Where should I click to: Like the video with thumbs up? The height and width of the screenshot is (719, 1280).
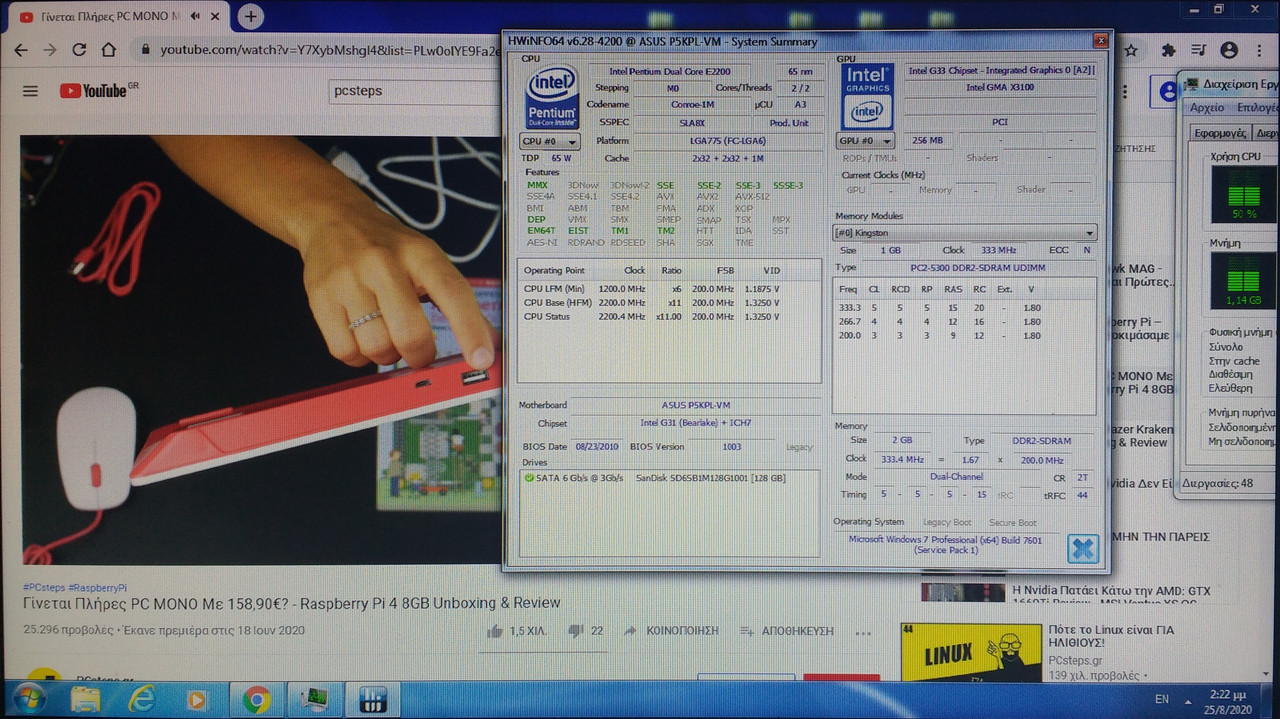click(x=515, y=631)
